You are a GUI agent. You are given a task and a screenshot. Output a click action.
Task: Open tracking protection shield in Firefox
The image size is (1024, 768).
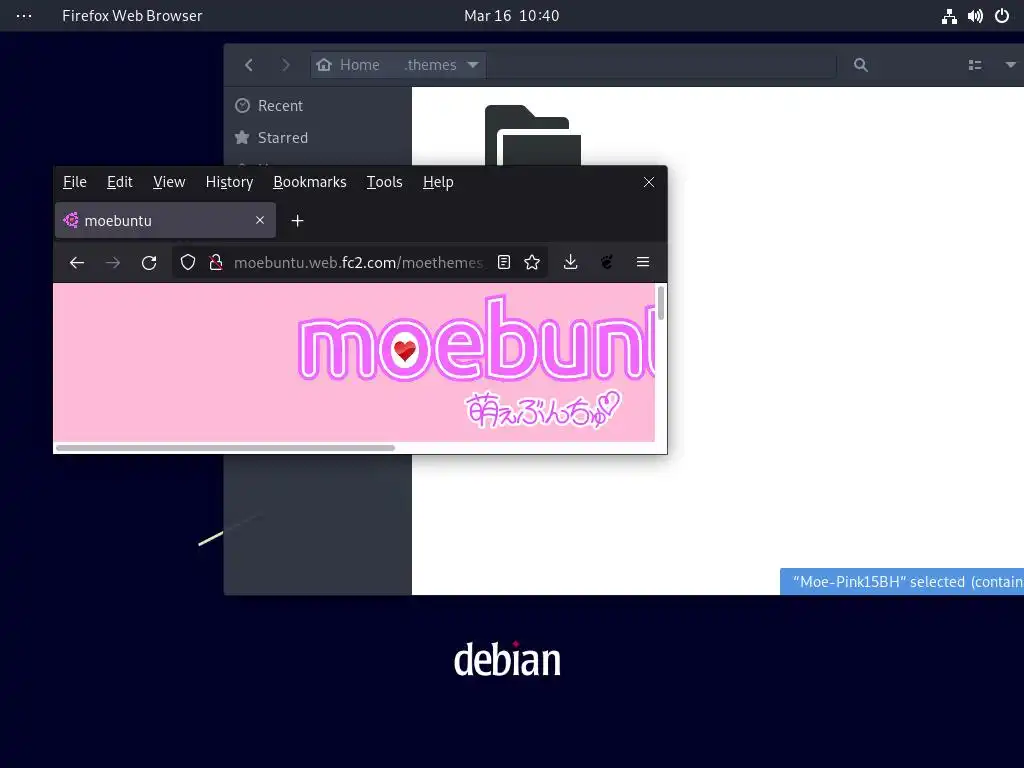[x=188, y=263]
